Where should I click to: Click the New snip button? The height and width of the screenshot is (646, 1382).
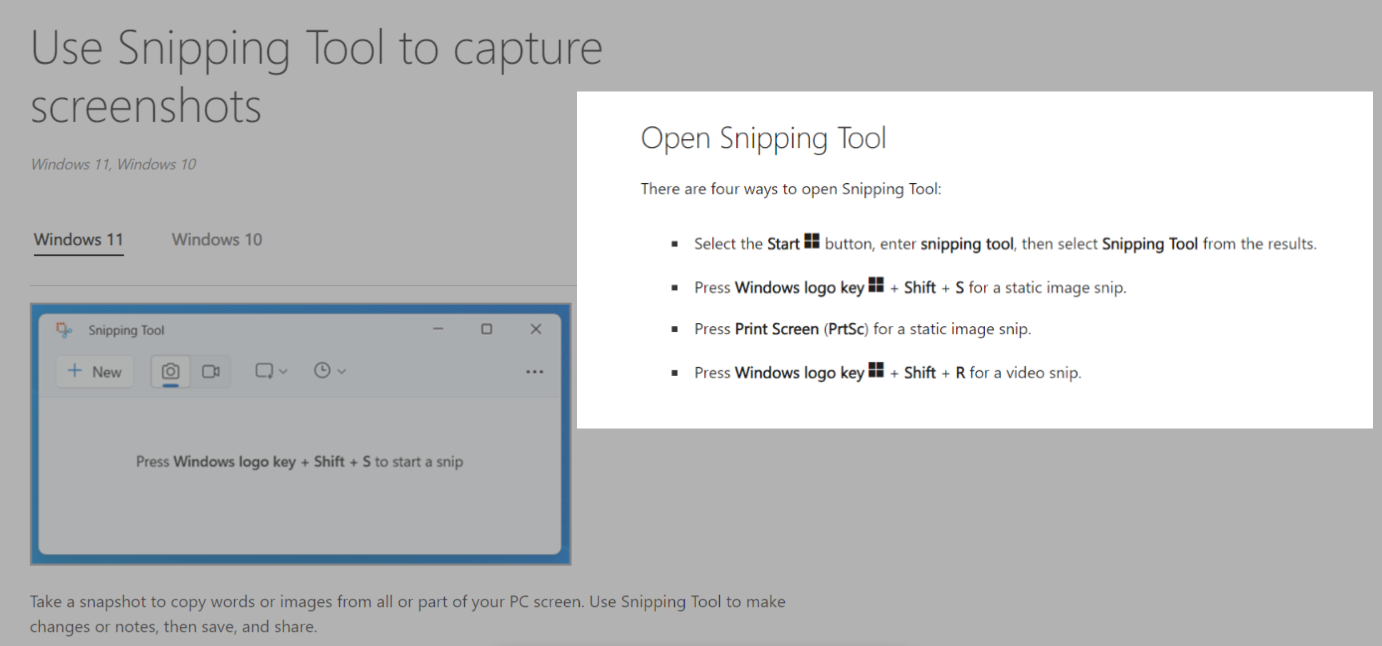[95, 372]
